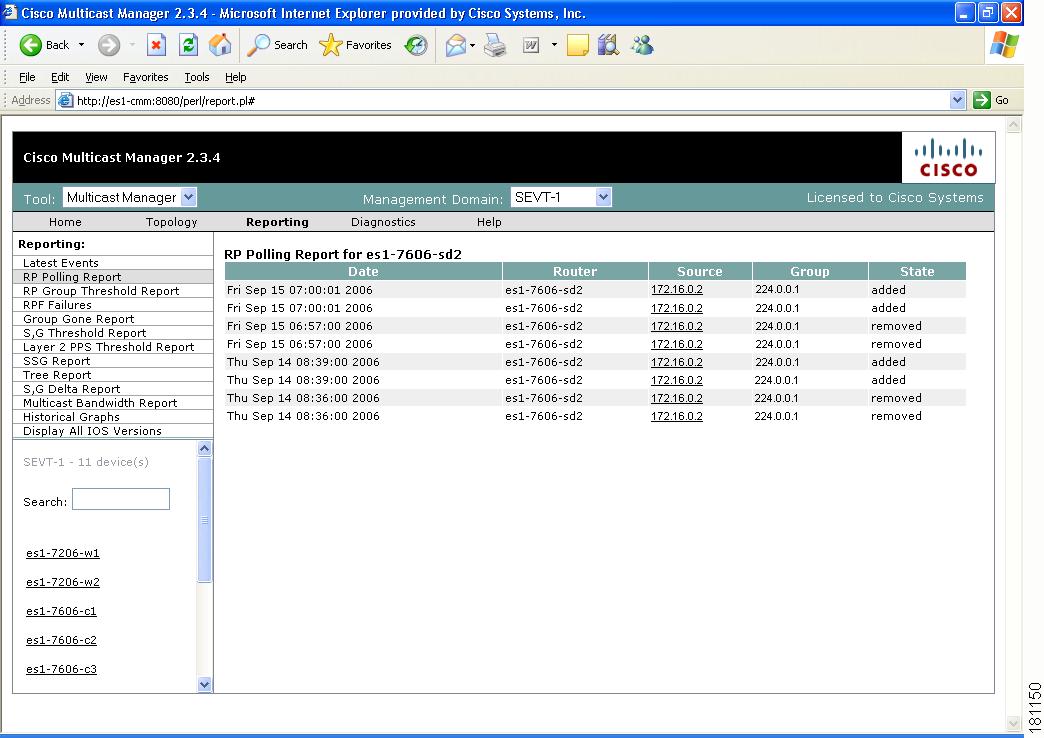The height and width of the screenshot is (738, 1044).
Task: Go to the Home navigation tab
Action: click(65, 222)
